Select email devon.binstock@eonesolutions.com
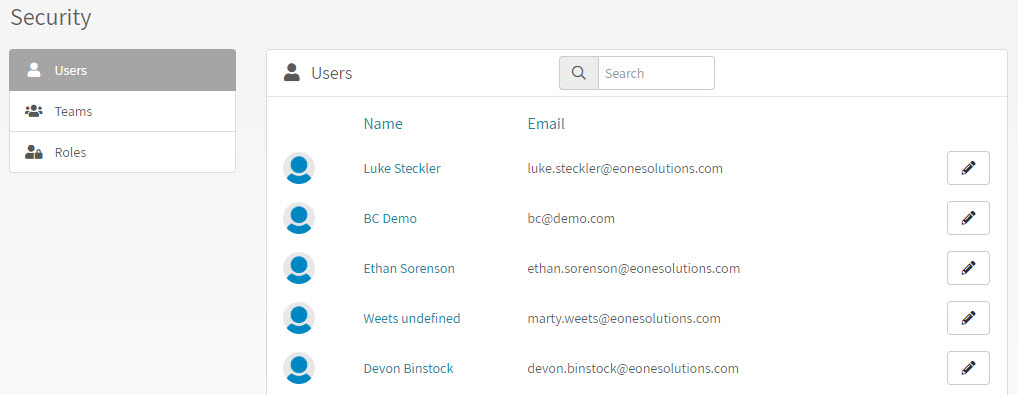The height and width of the screenshot is (395, 1018). pos(633,368)
